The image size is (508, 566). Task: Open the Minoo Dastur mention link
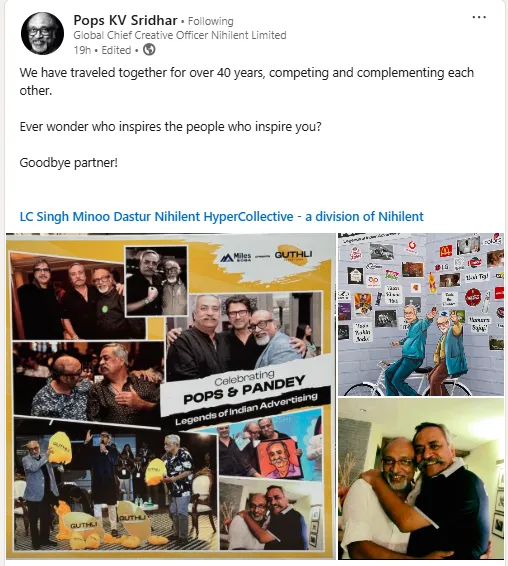click(112, 217)
